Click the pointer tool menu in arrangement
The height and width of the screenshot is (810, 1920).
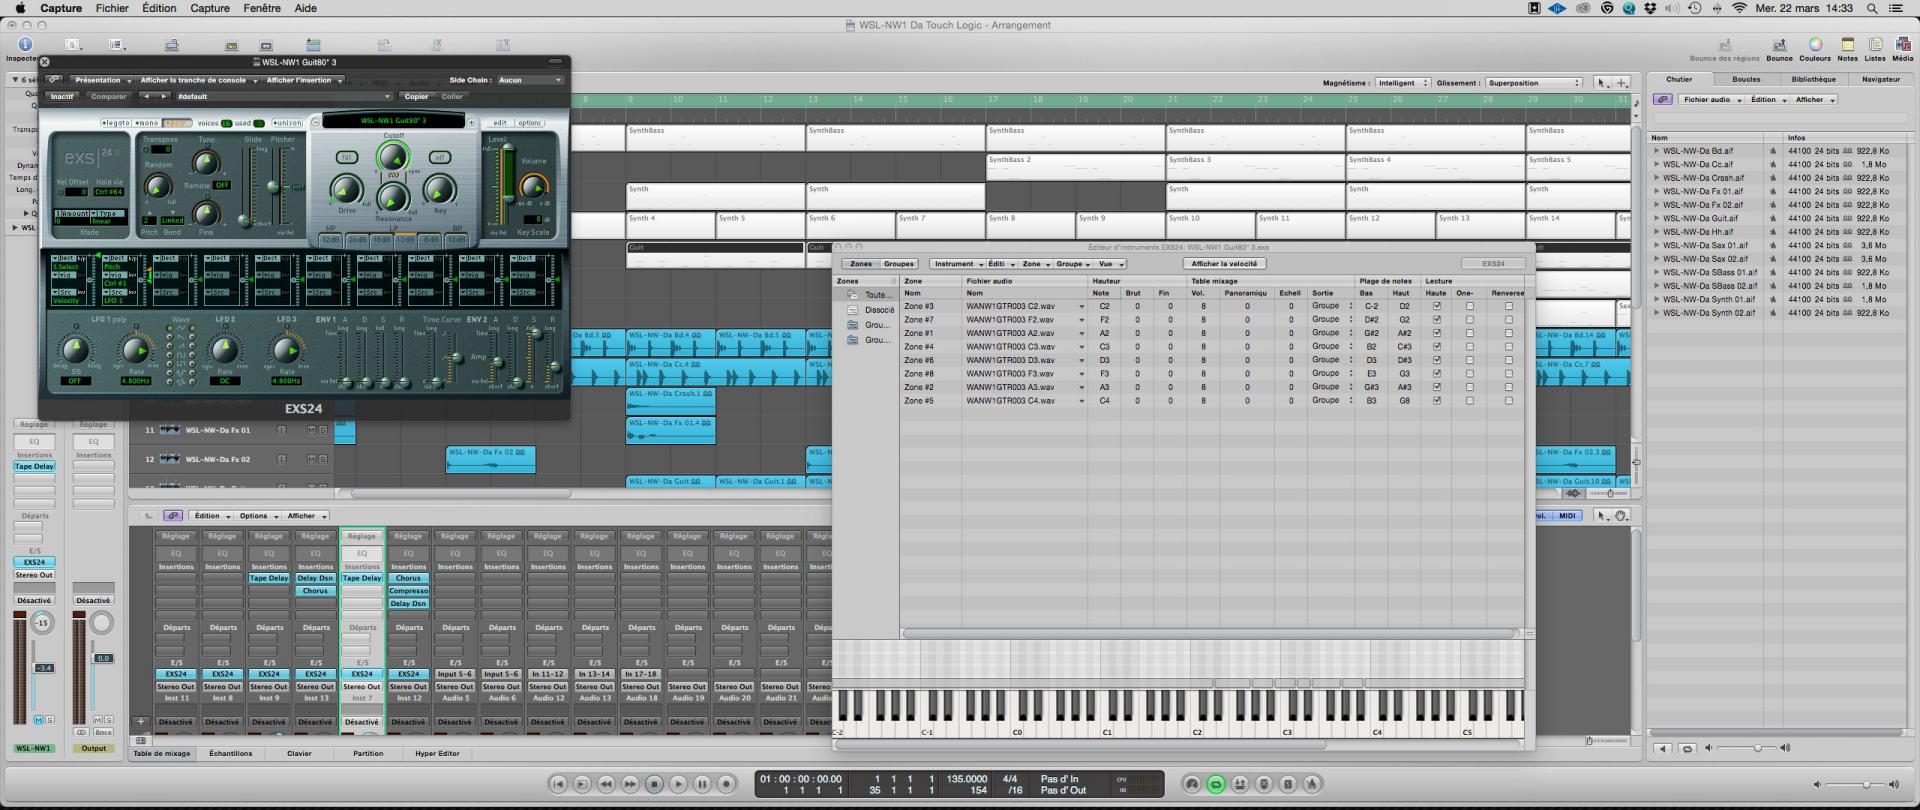pyautogui.click(x=1602, y=83)
